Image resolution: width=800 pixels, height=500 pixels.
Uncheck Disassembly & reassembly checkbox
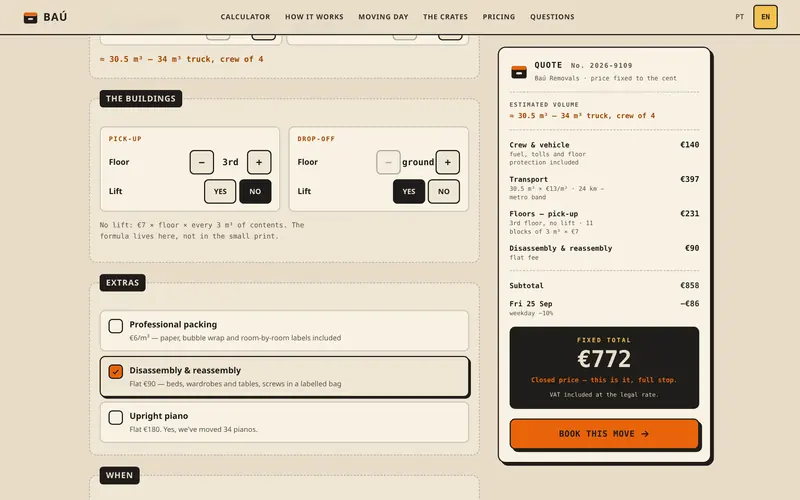[x=116, y=371]
